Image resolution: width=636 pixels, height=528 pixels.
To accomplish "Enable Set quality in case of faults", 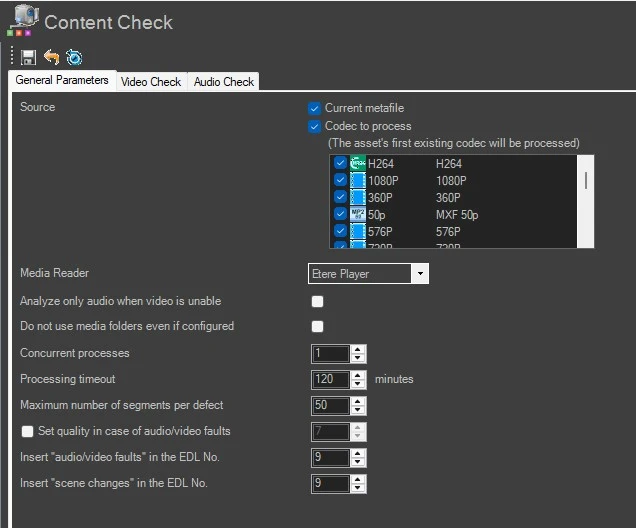I will [28, 431].
